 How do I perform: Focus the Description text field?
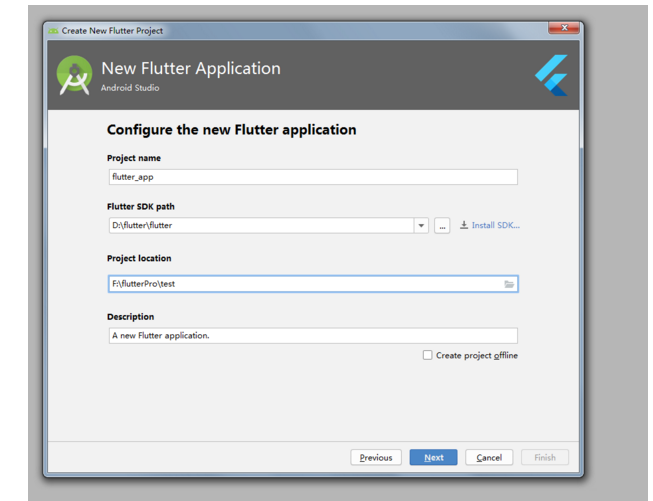(313, 336)
